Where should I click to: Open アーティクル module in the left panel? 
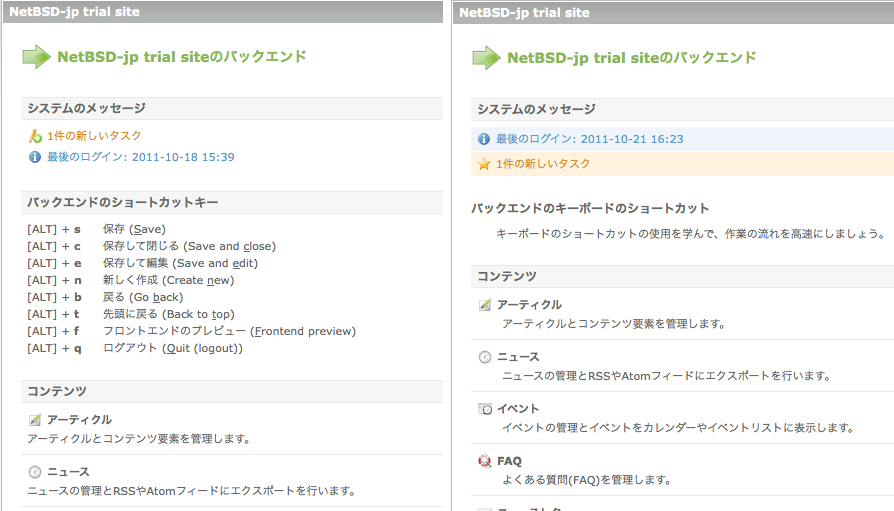pyautogui.click(x=79, y=420)
